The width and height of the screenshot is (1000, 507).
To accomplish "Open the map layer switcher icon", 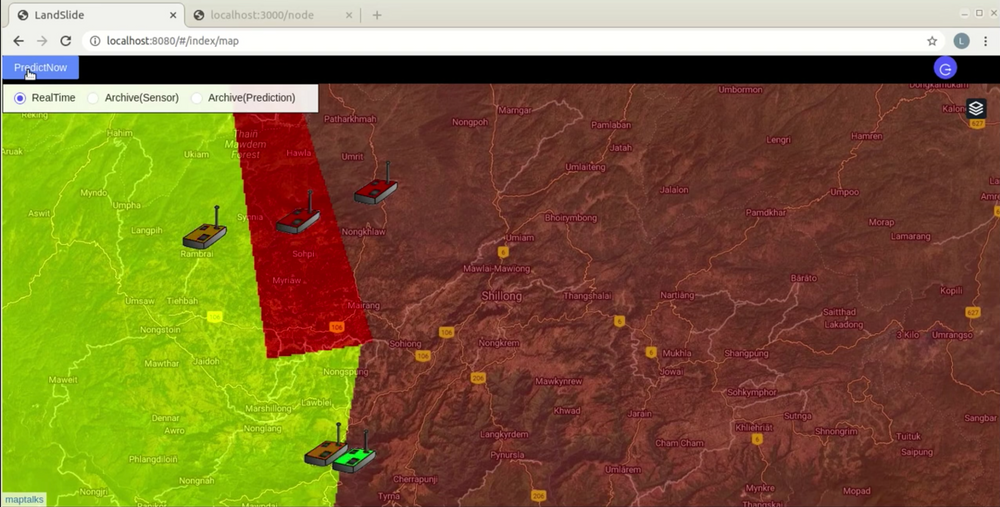I will coord(976,109).
